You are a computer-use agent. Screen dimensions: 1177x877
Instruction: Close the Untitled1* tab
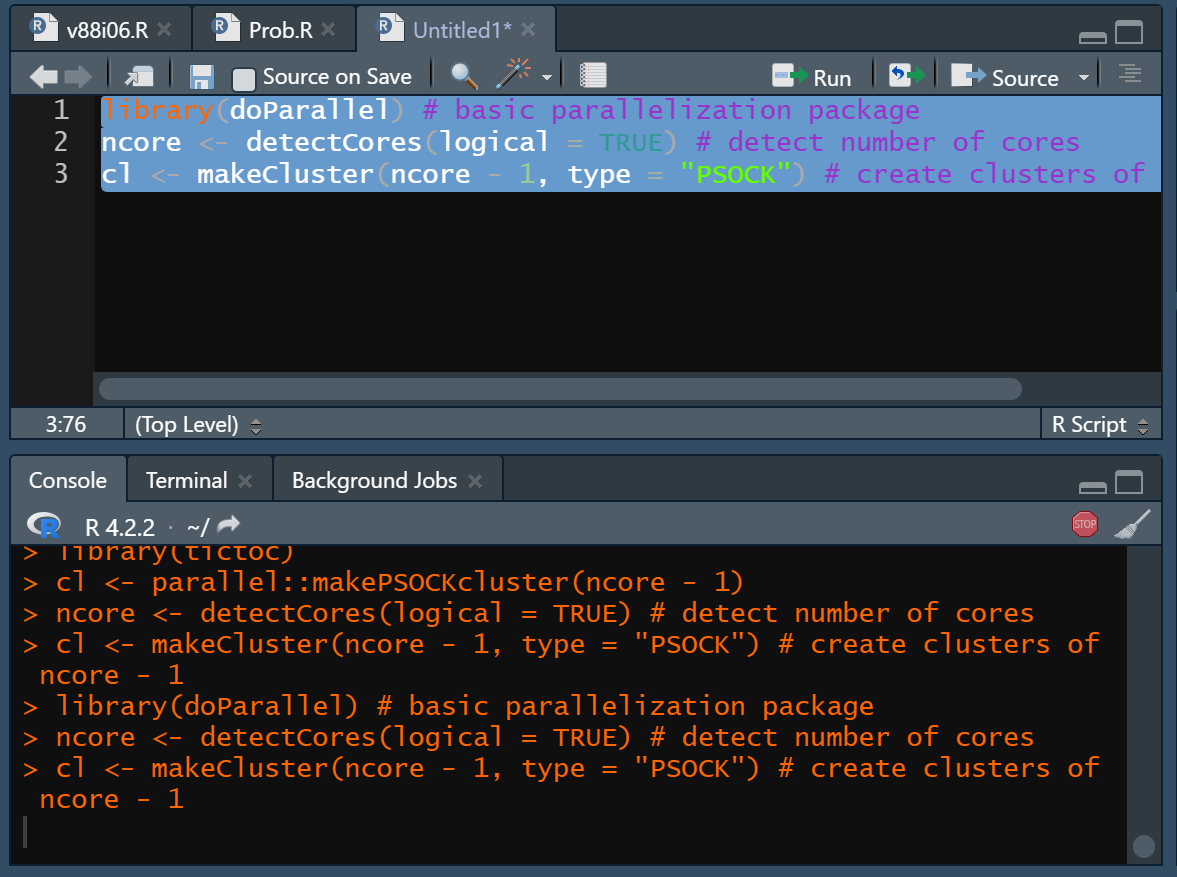click(528, 29)
